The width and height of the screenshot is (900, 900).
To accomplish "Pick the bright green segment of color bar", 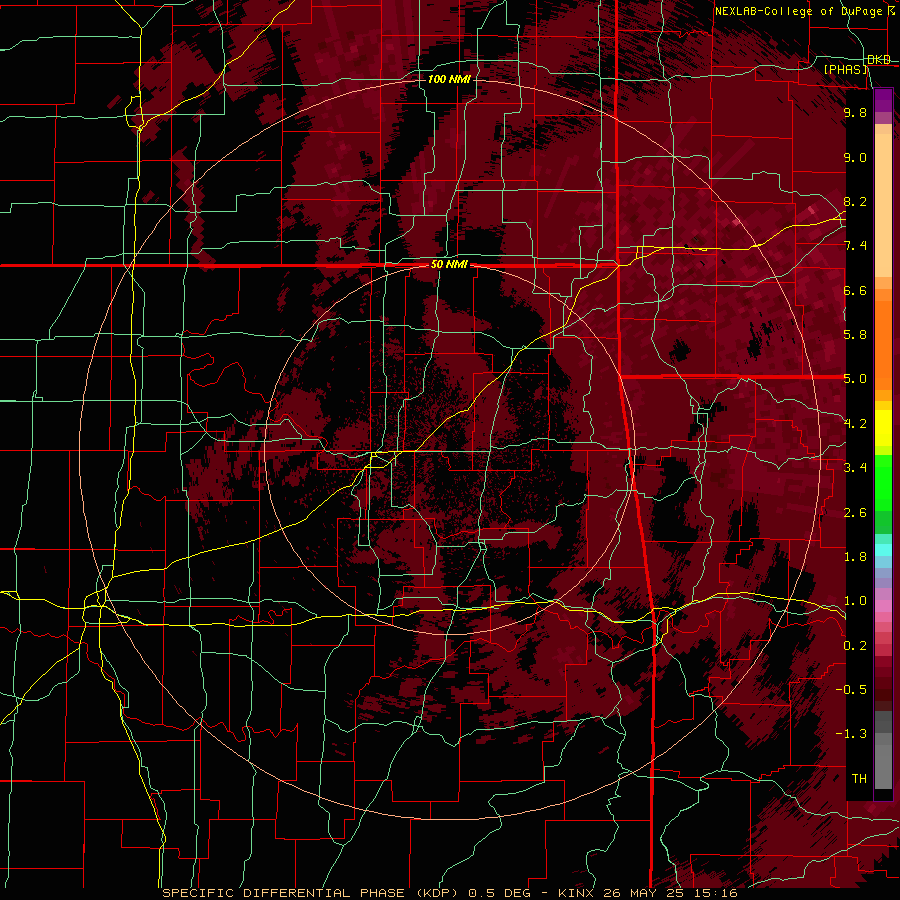I will tap(883, 483).
